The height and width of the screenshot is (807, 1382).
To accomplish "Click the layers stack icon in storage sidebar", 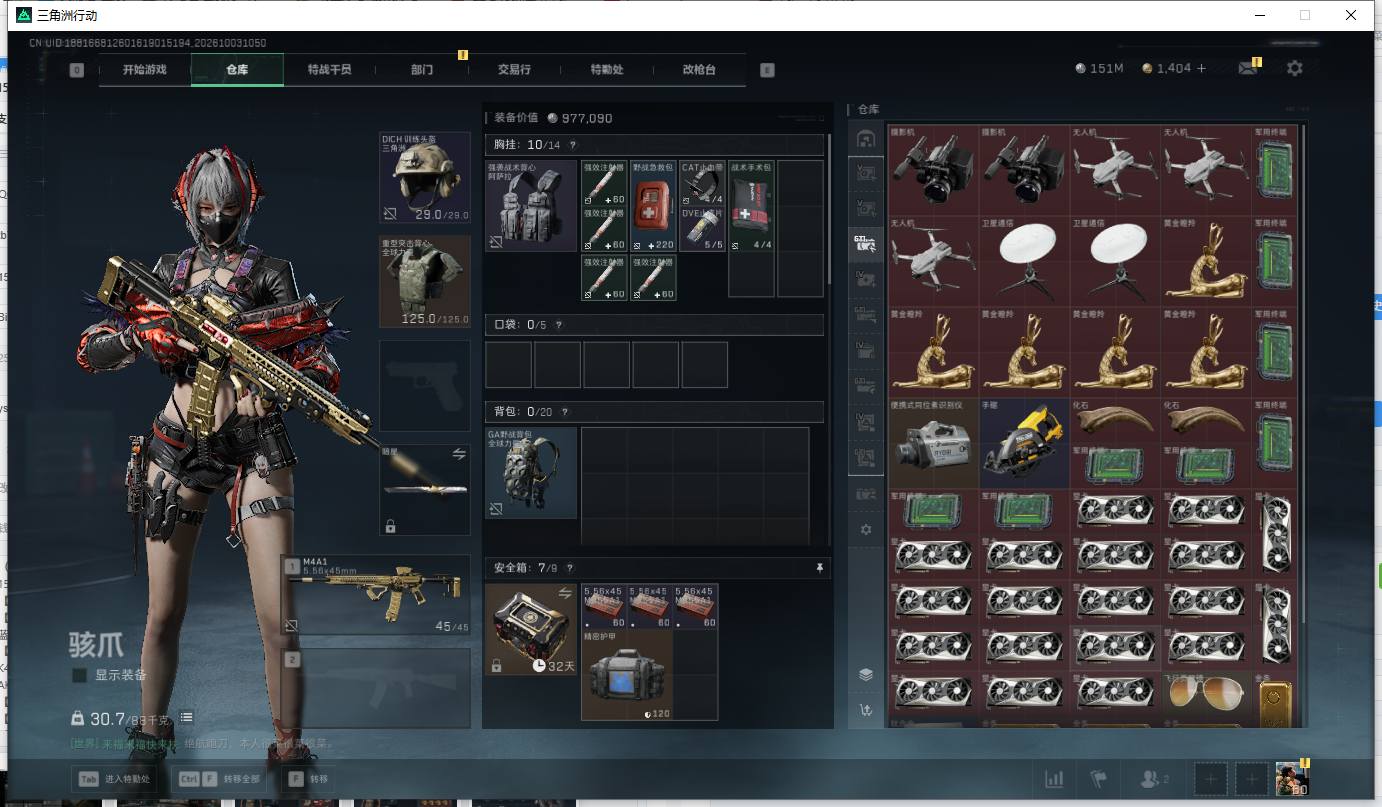I will (866, 675).
